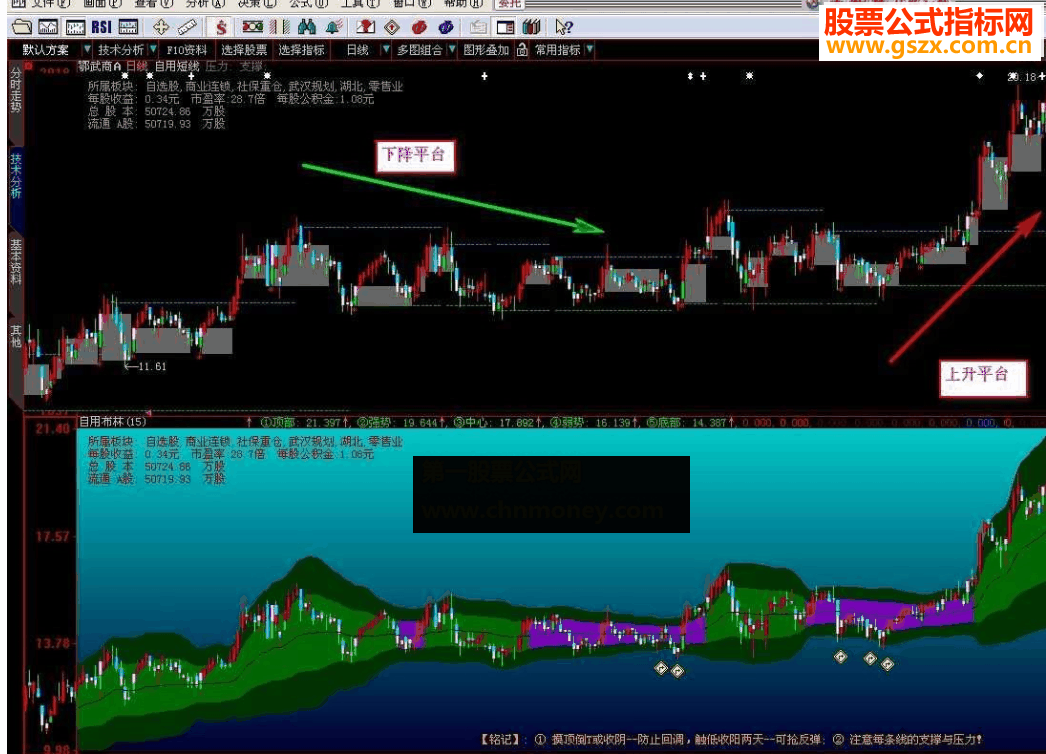1046x754 pixels.
Task: Open the 帮助 menu
Action: click(464, 3)
